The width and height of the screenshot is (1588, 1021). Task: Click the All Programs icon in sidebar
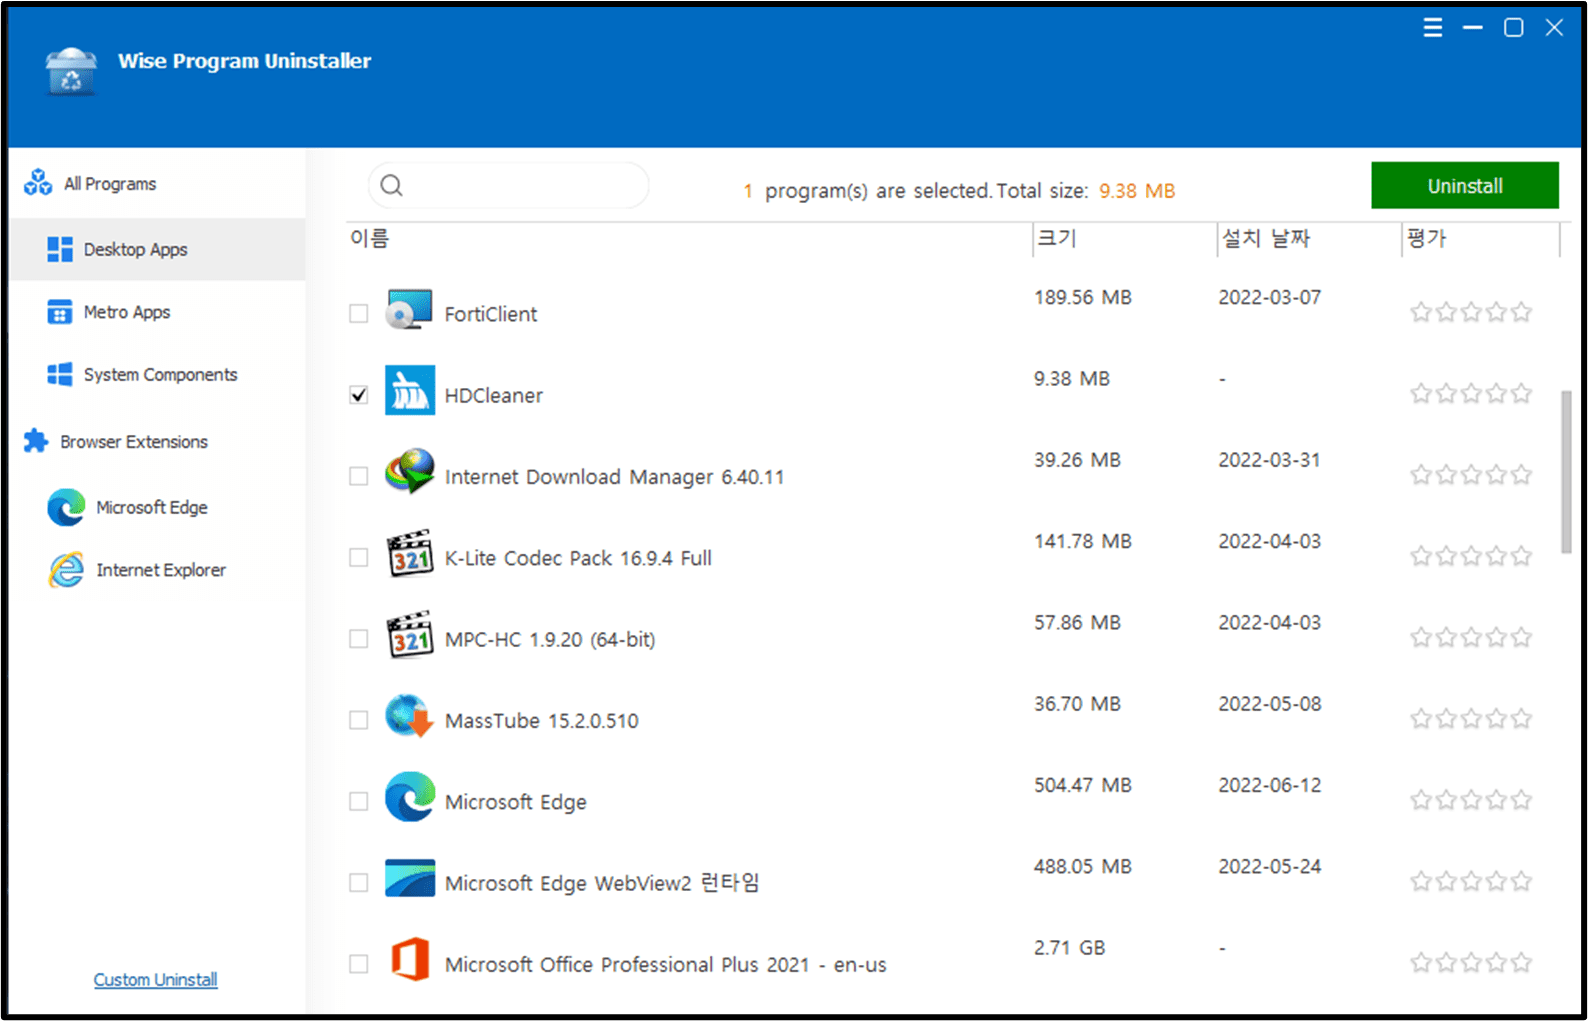coord(38,183)
